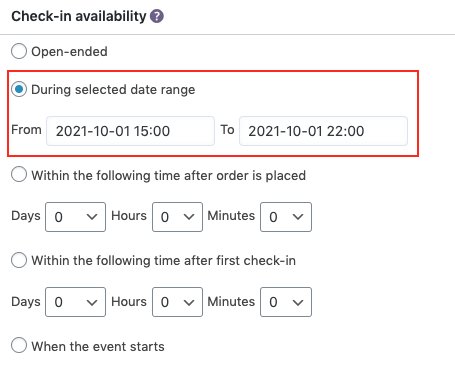Click the time after order is placed label text
455x365 pixels.
[169, 176]
